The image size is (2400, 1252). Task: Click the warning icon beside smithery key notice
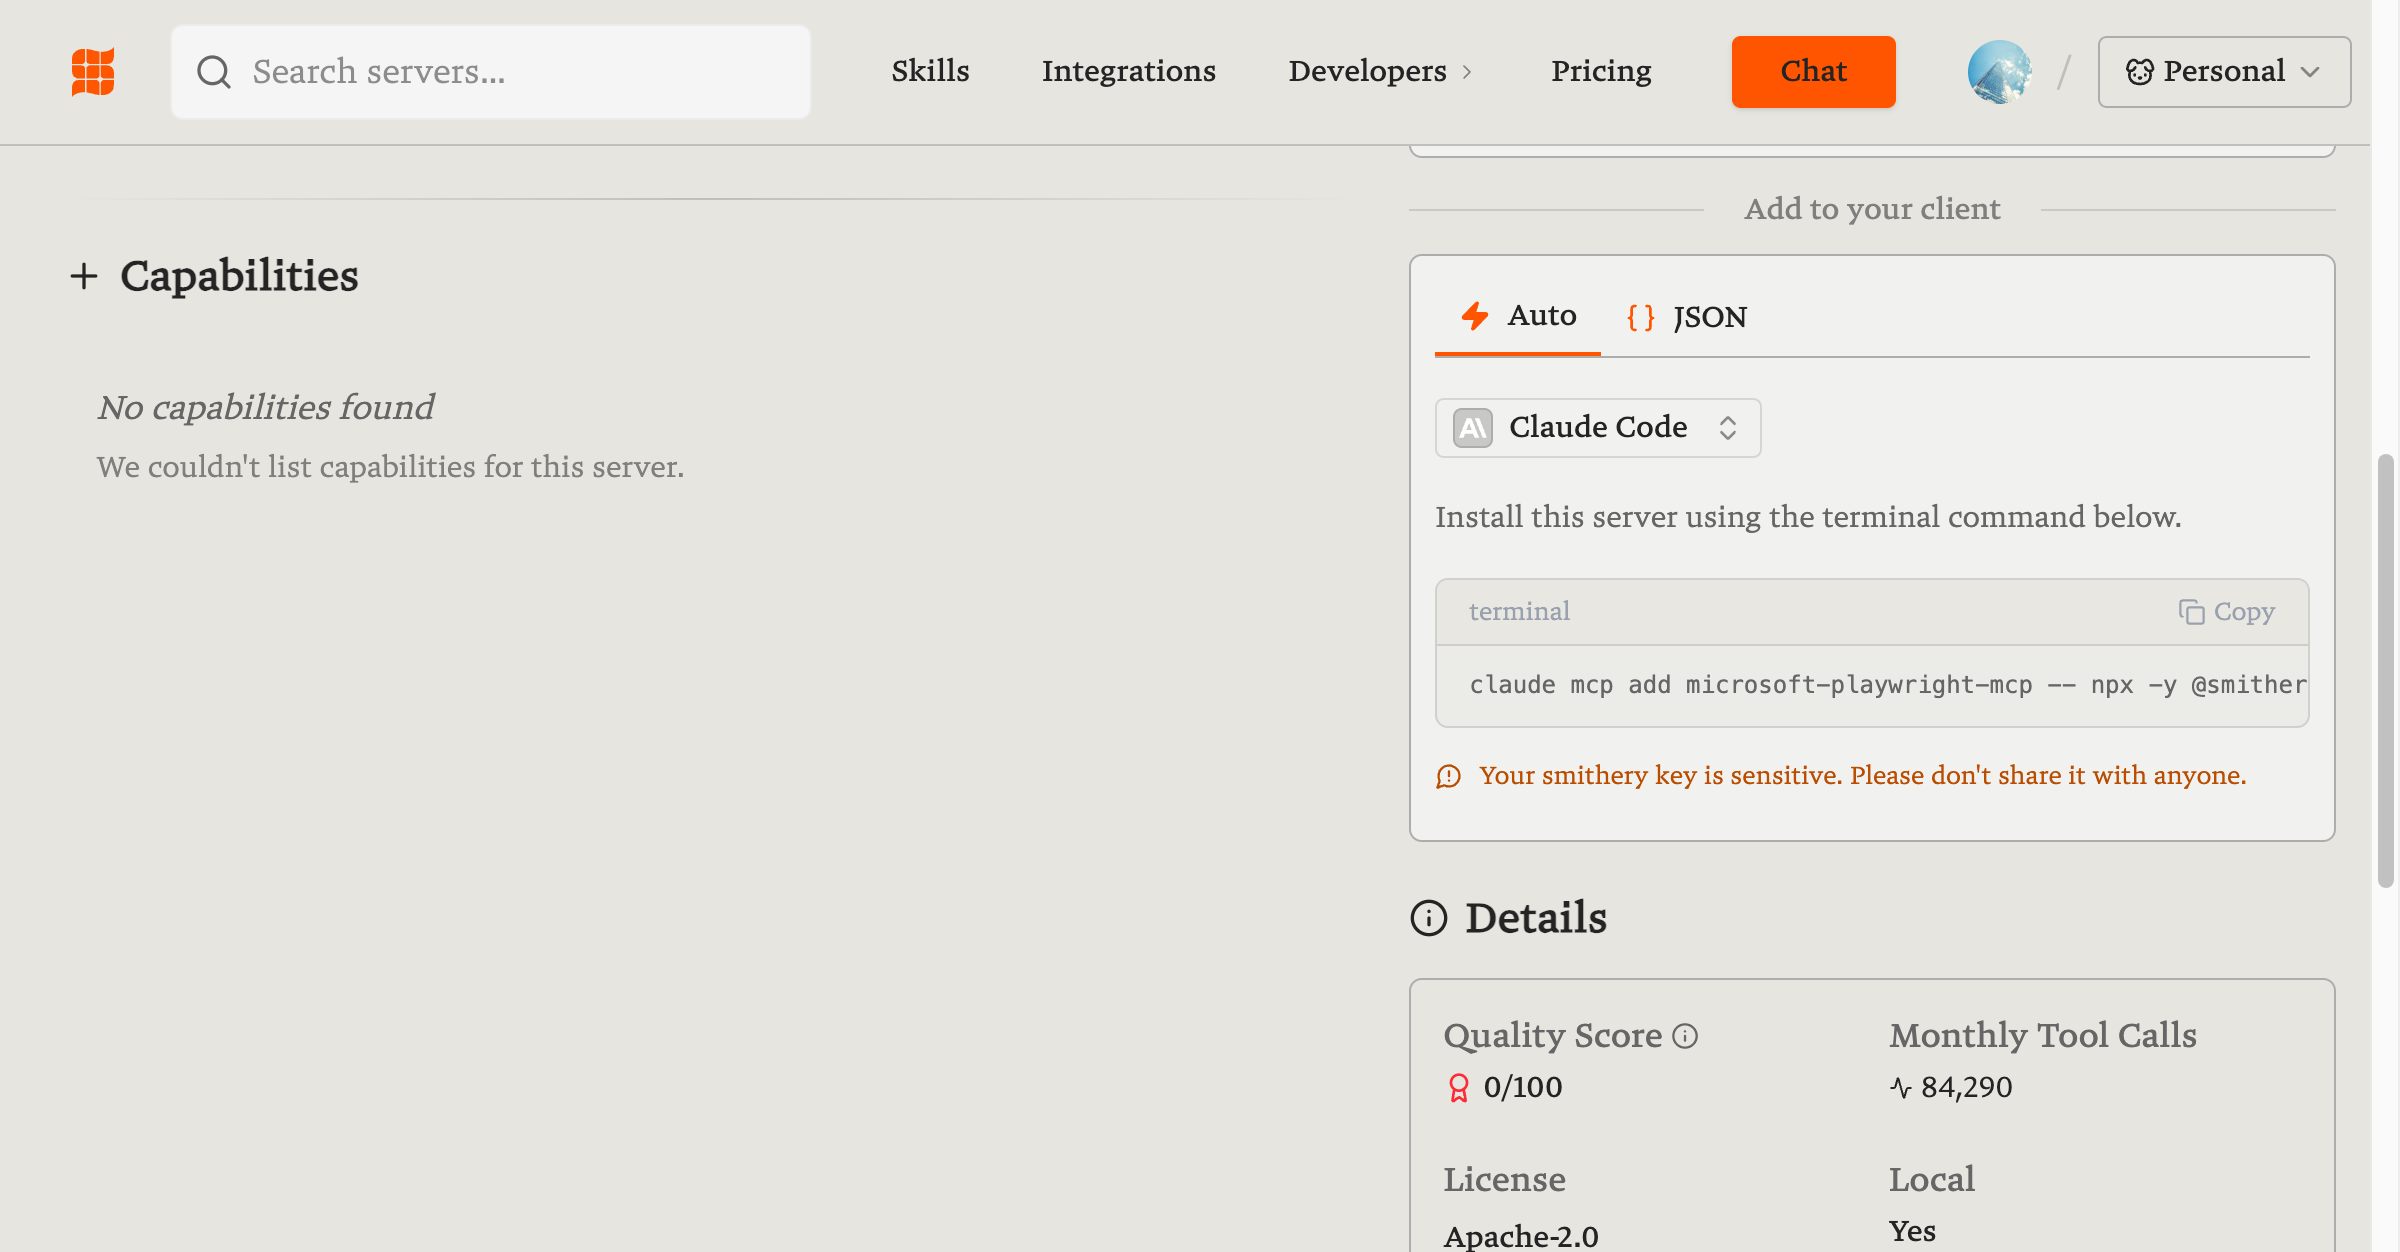[x=1449, y=777]
